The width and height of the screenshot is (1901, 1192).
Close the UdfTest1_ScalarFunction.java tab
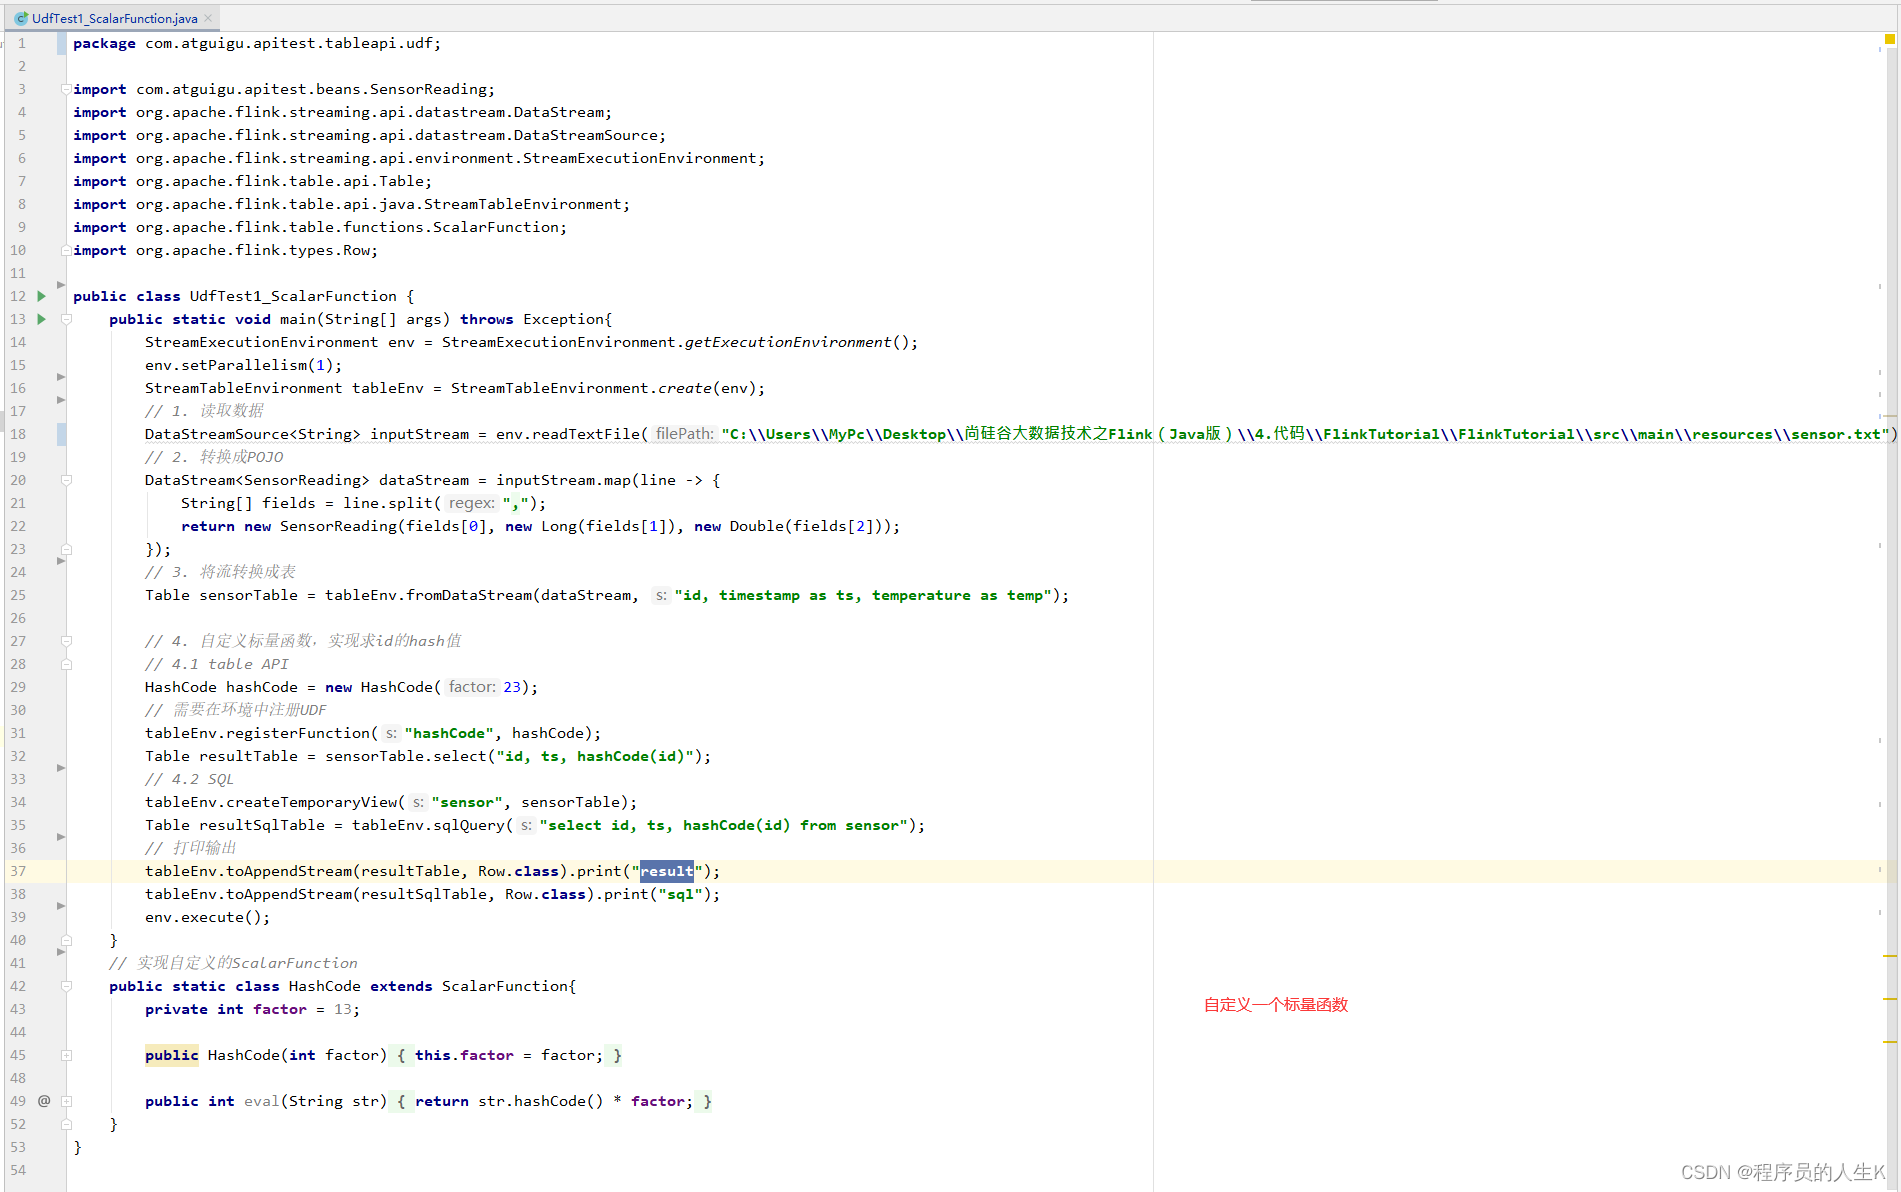click(208, 18)
